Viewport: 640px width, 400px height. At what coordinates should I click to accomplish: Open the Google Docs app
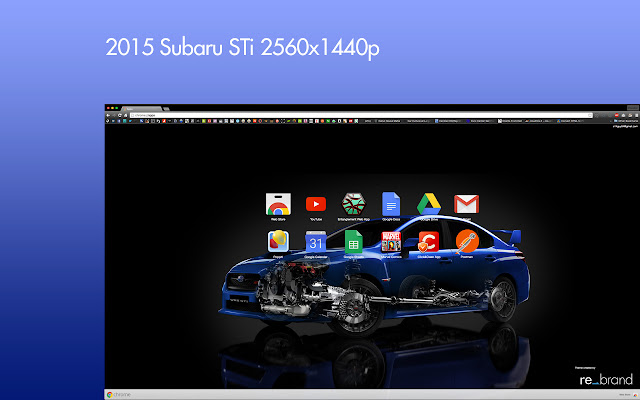[x=391, y=204]
